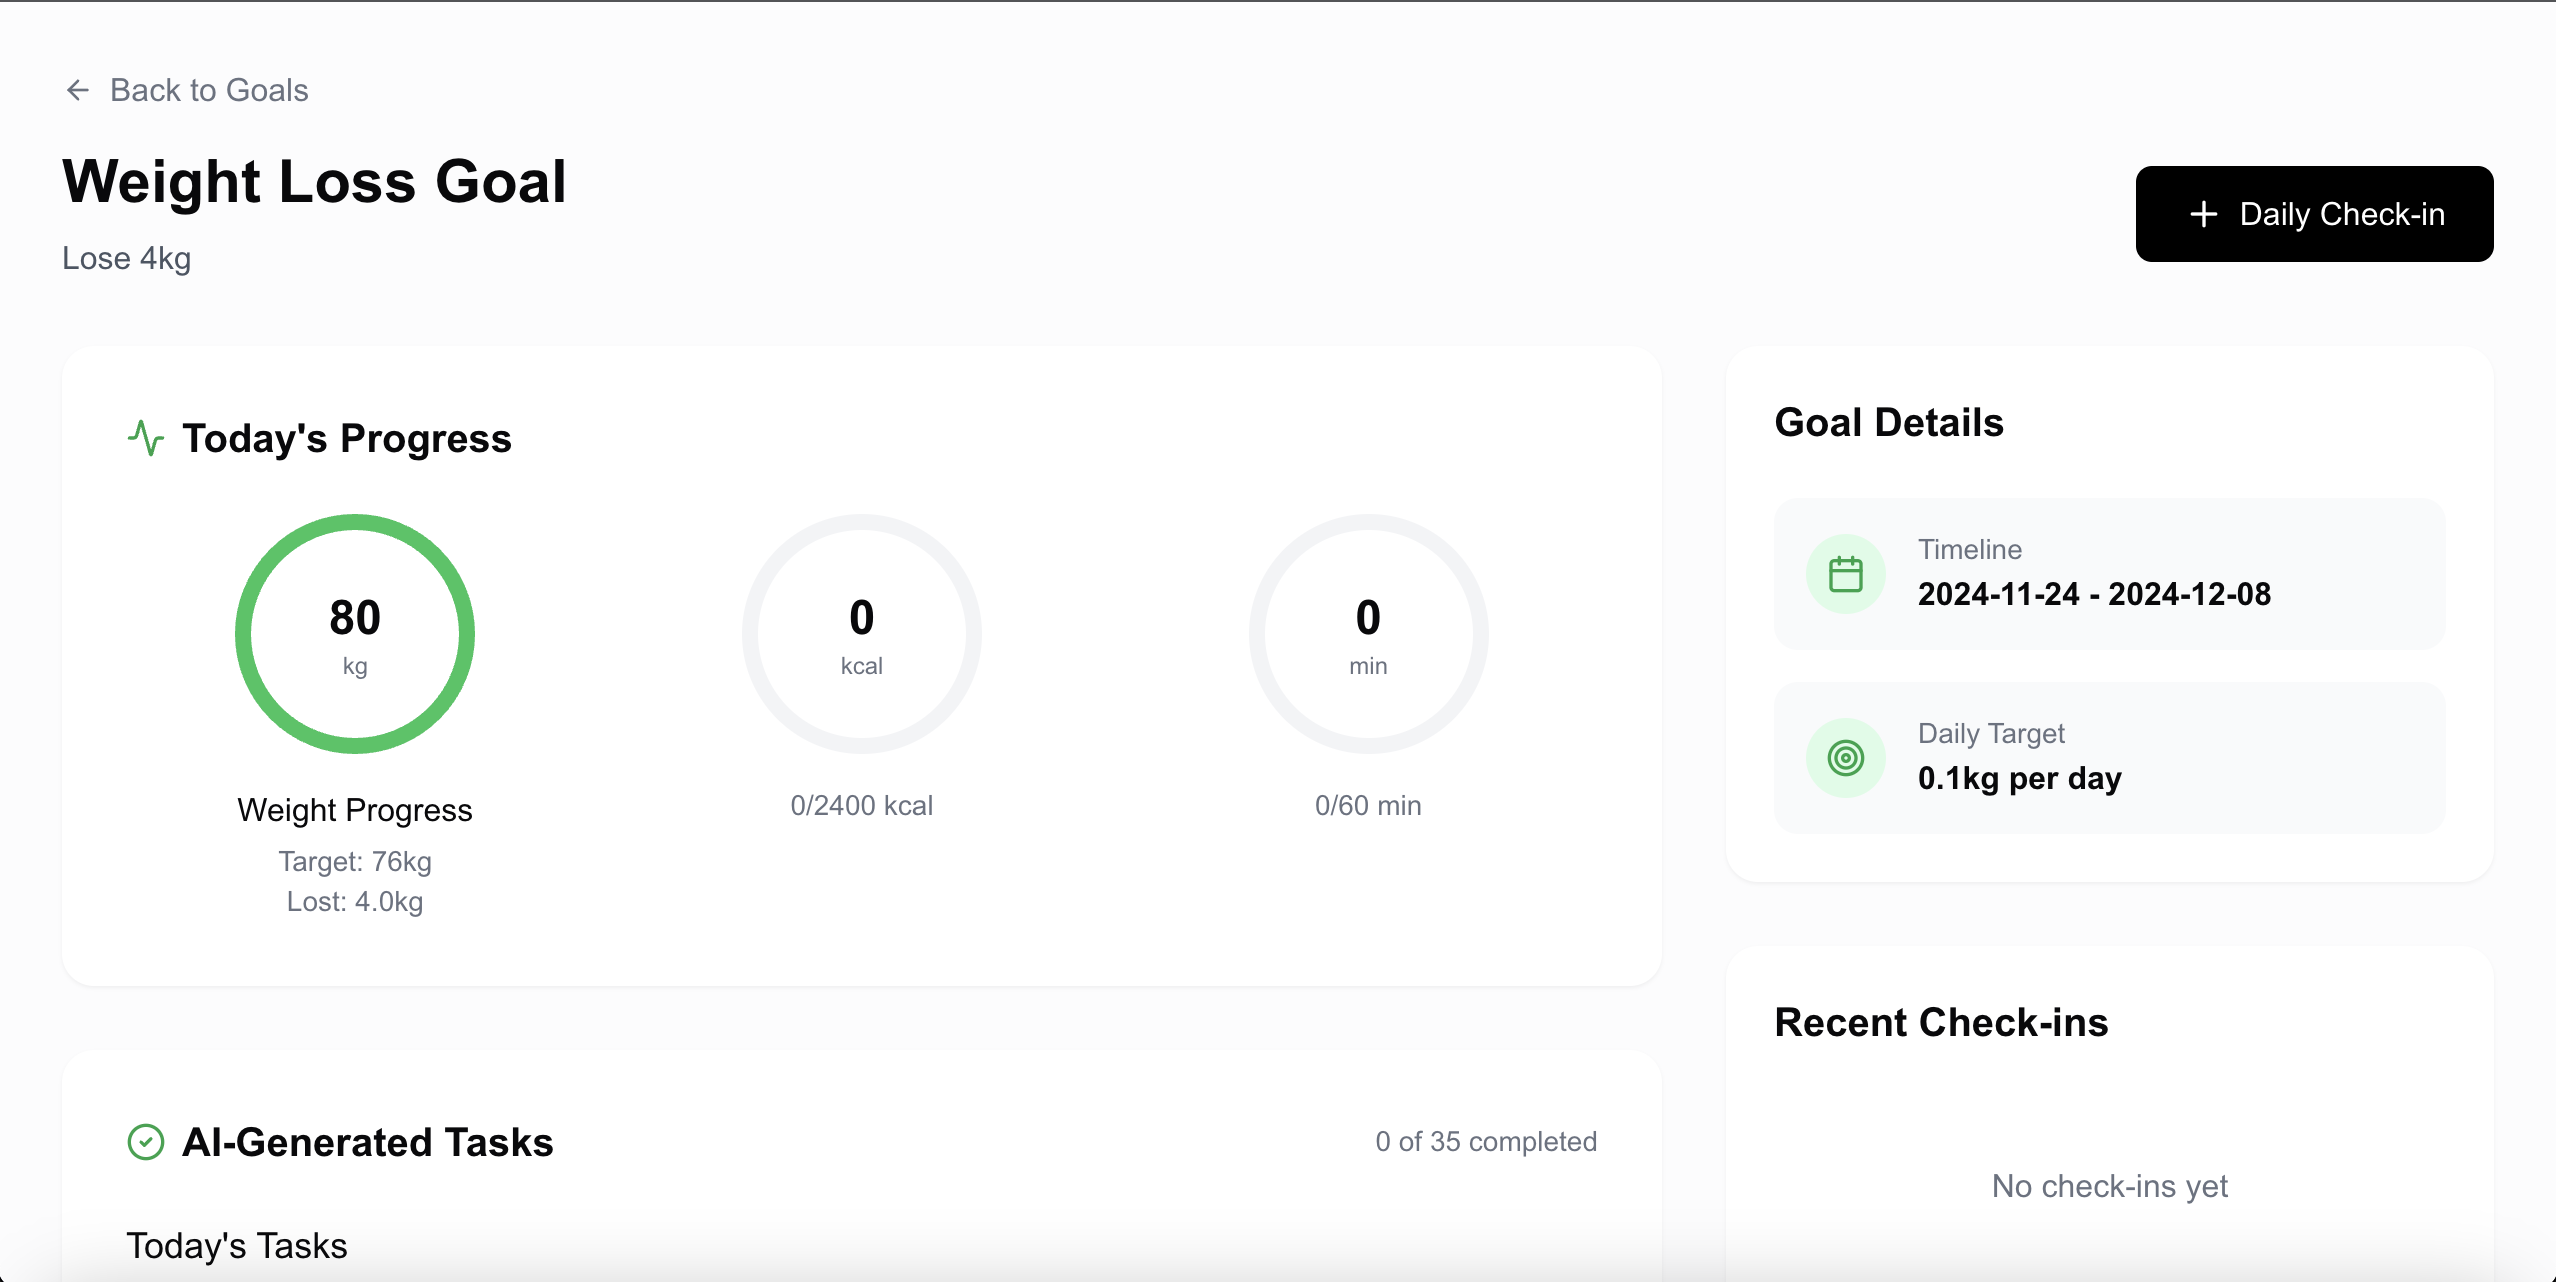Click the plus icon on Daily Check-in

point(2203,214)
